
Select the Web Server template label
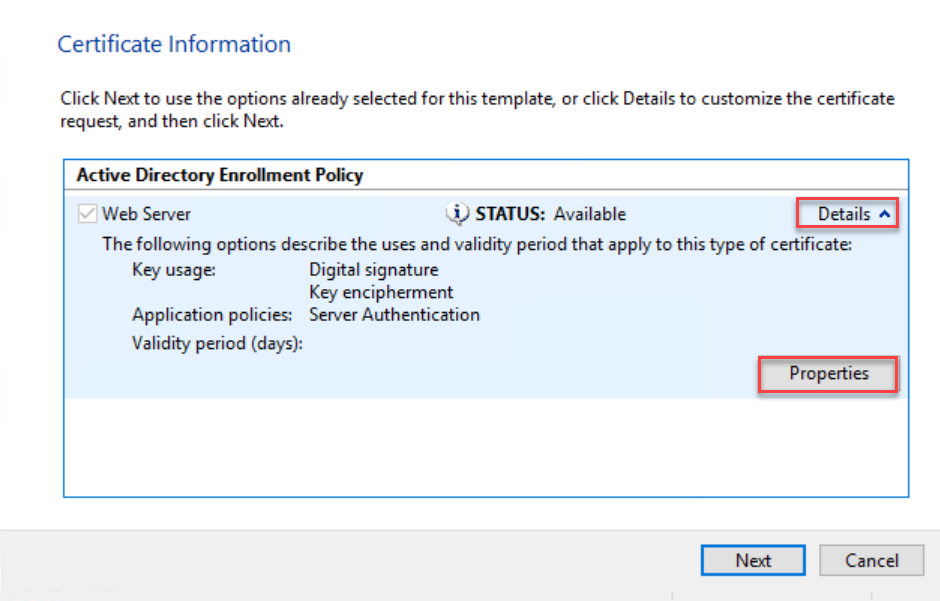click(146, 214)
